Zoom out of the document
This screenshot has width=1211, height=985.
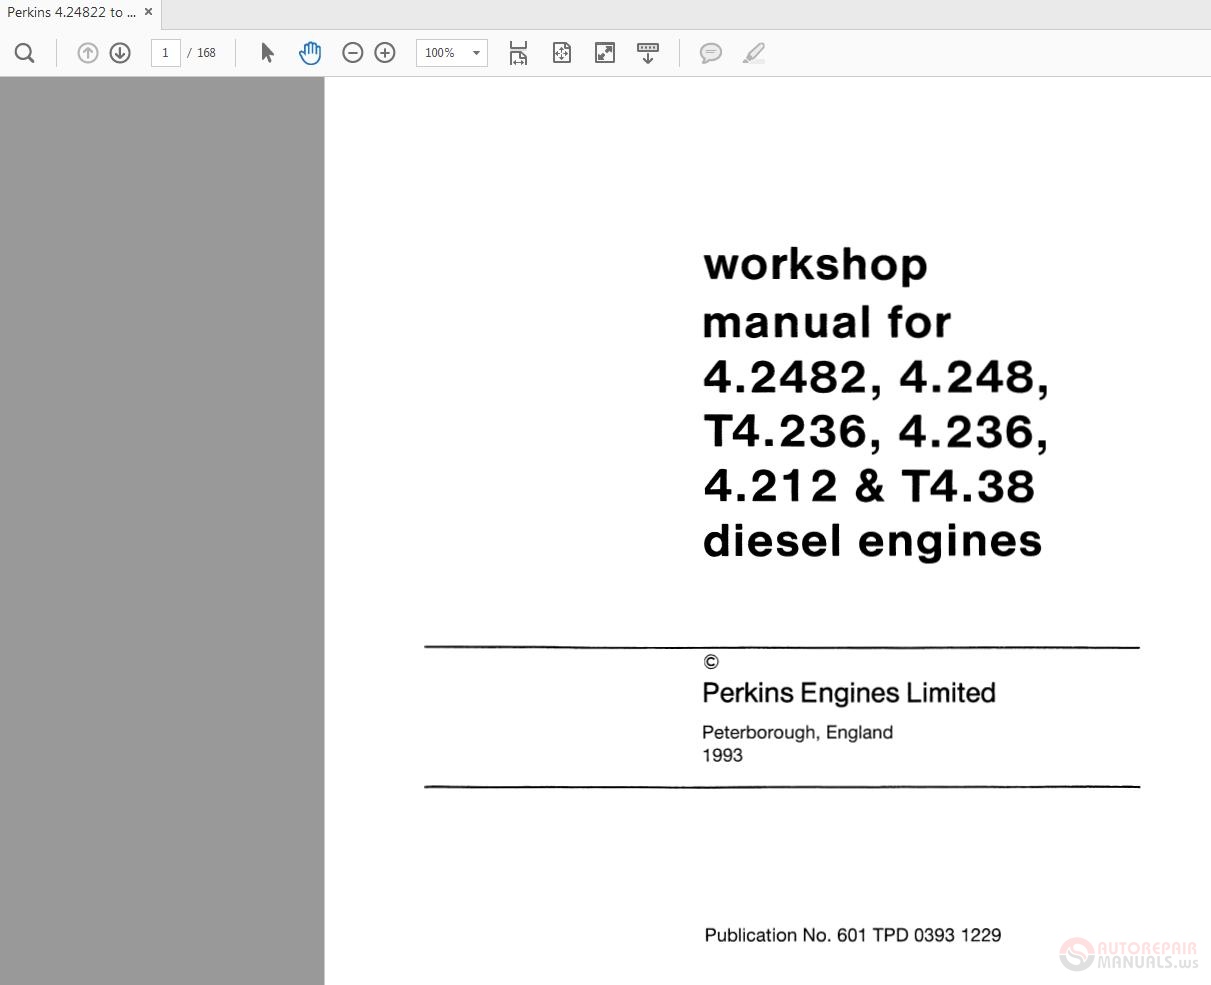tap(353, 52)
